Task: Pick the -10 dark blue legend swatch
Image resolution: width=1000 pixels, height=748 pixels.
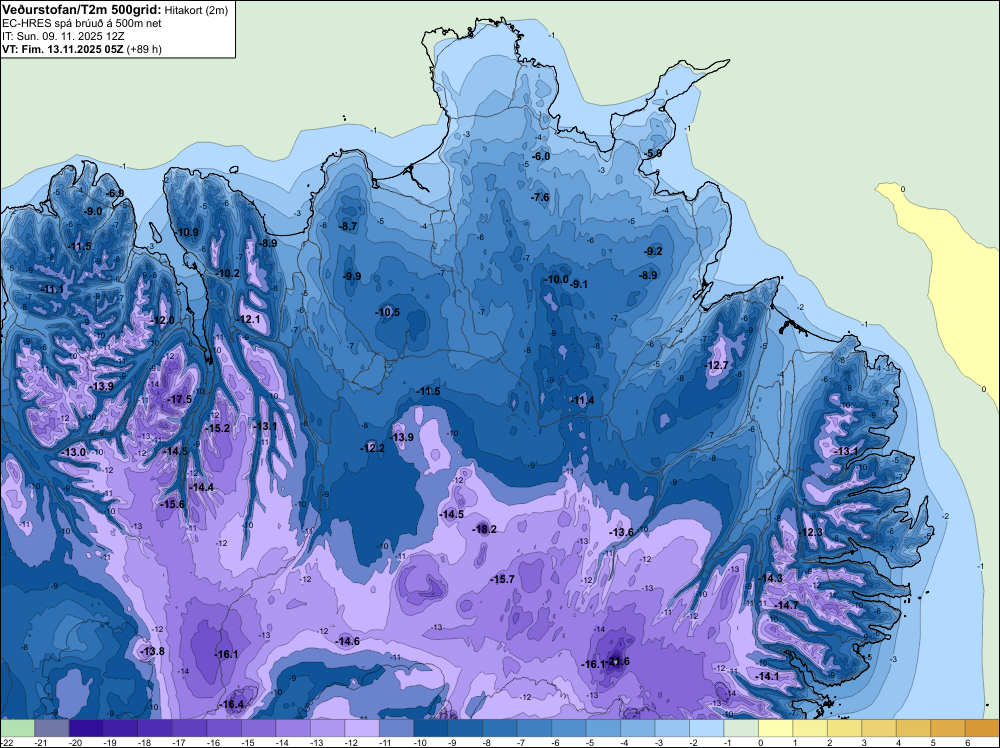Action: [x=430, y=728]
